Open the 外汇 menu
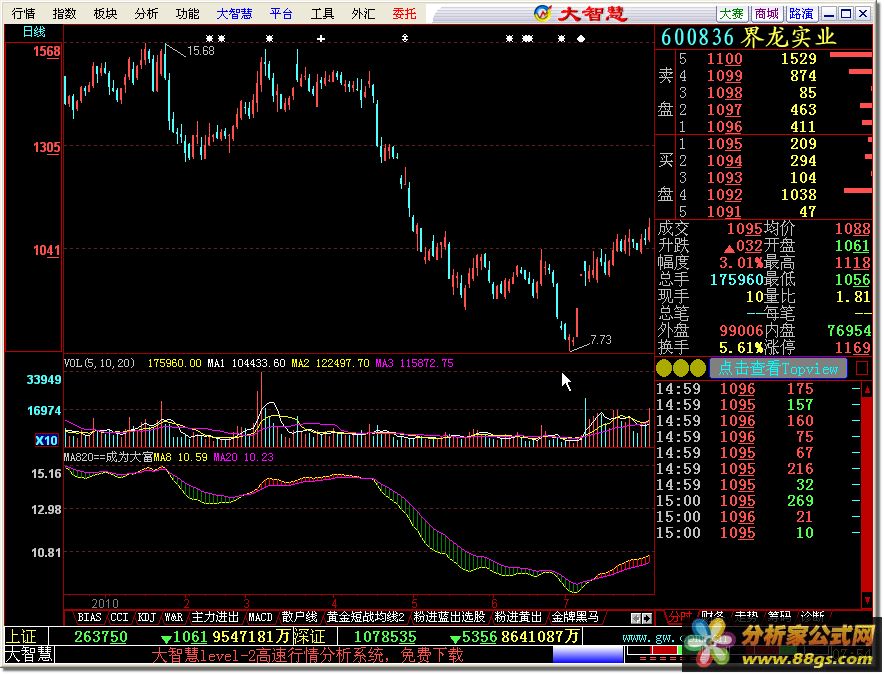 [x=364, y=13]
